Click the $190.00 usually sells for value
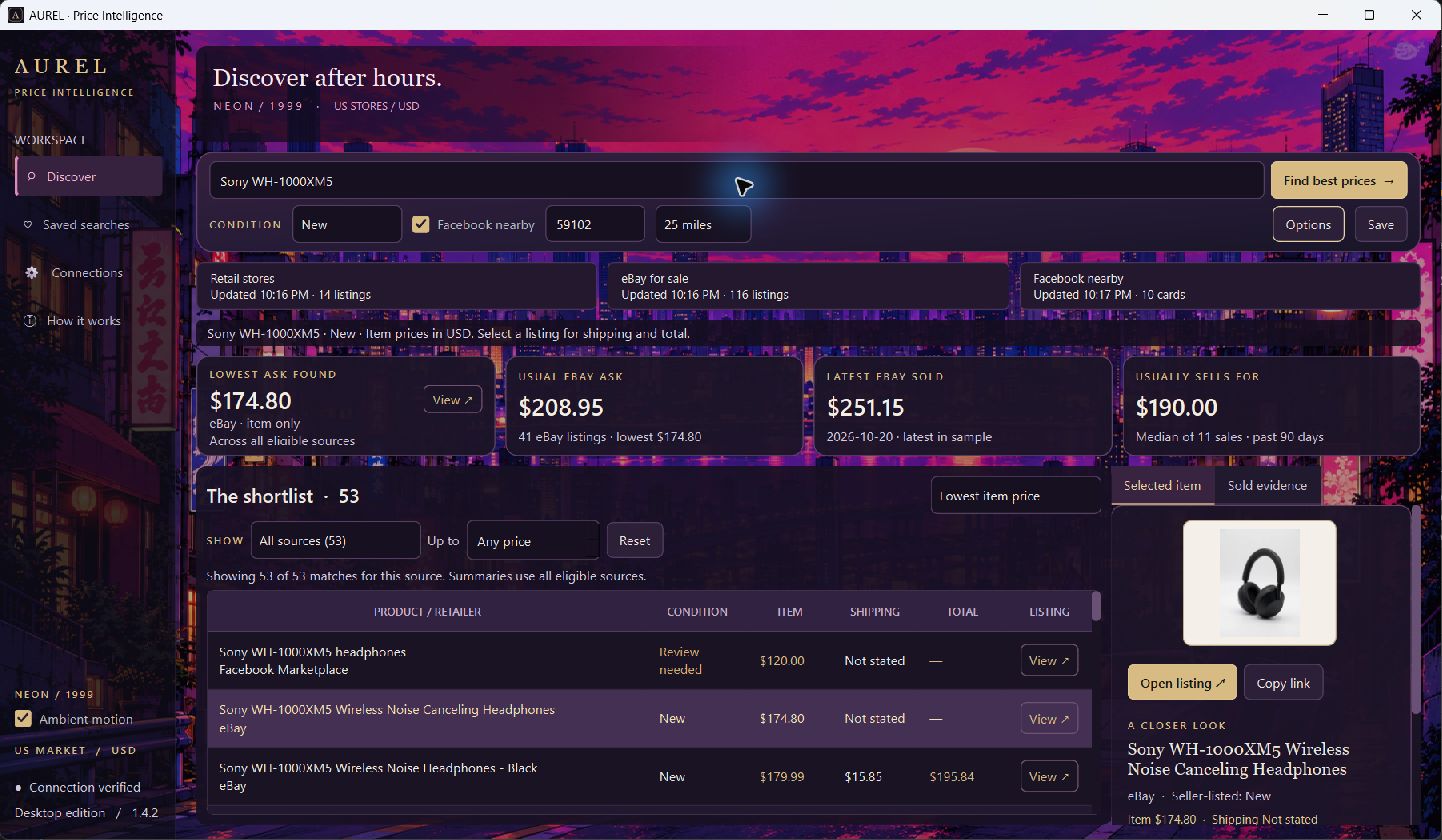Viewport: 1442px width, 840px height. pos(1177,407)
